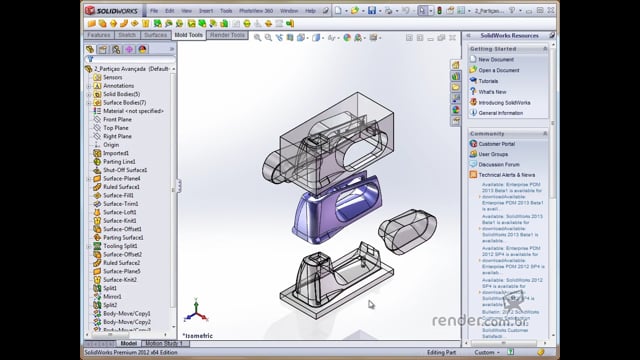Screen dimensions: 640x360
Task: Collapse the Getting Started section
Action: (x=545, y=49)
